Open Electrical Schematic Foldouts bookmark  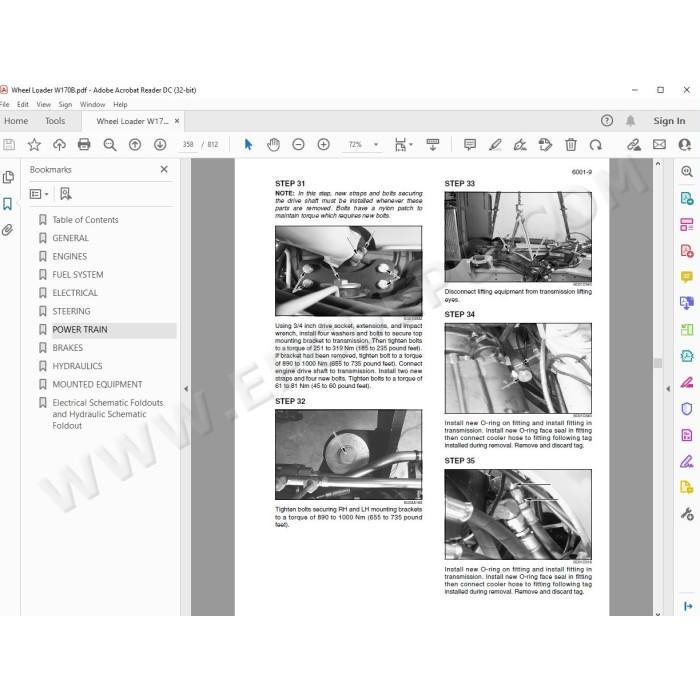pos(108,414)
